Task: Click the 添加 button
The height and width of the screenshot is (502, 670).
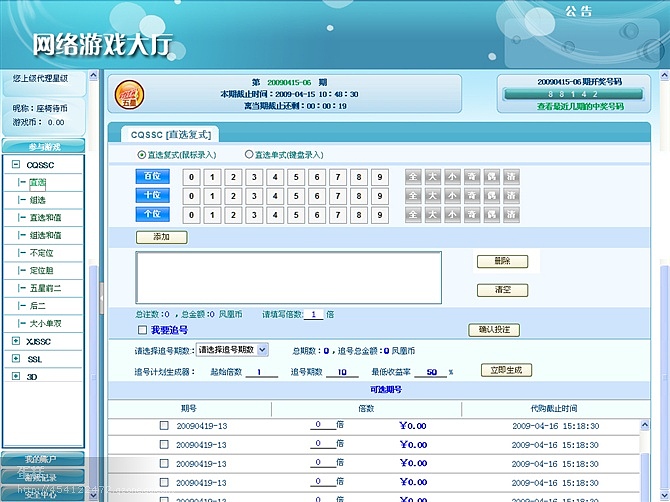Action: tap(162, 237)
